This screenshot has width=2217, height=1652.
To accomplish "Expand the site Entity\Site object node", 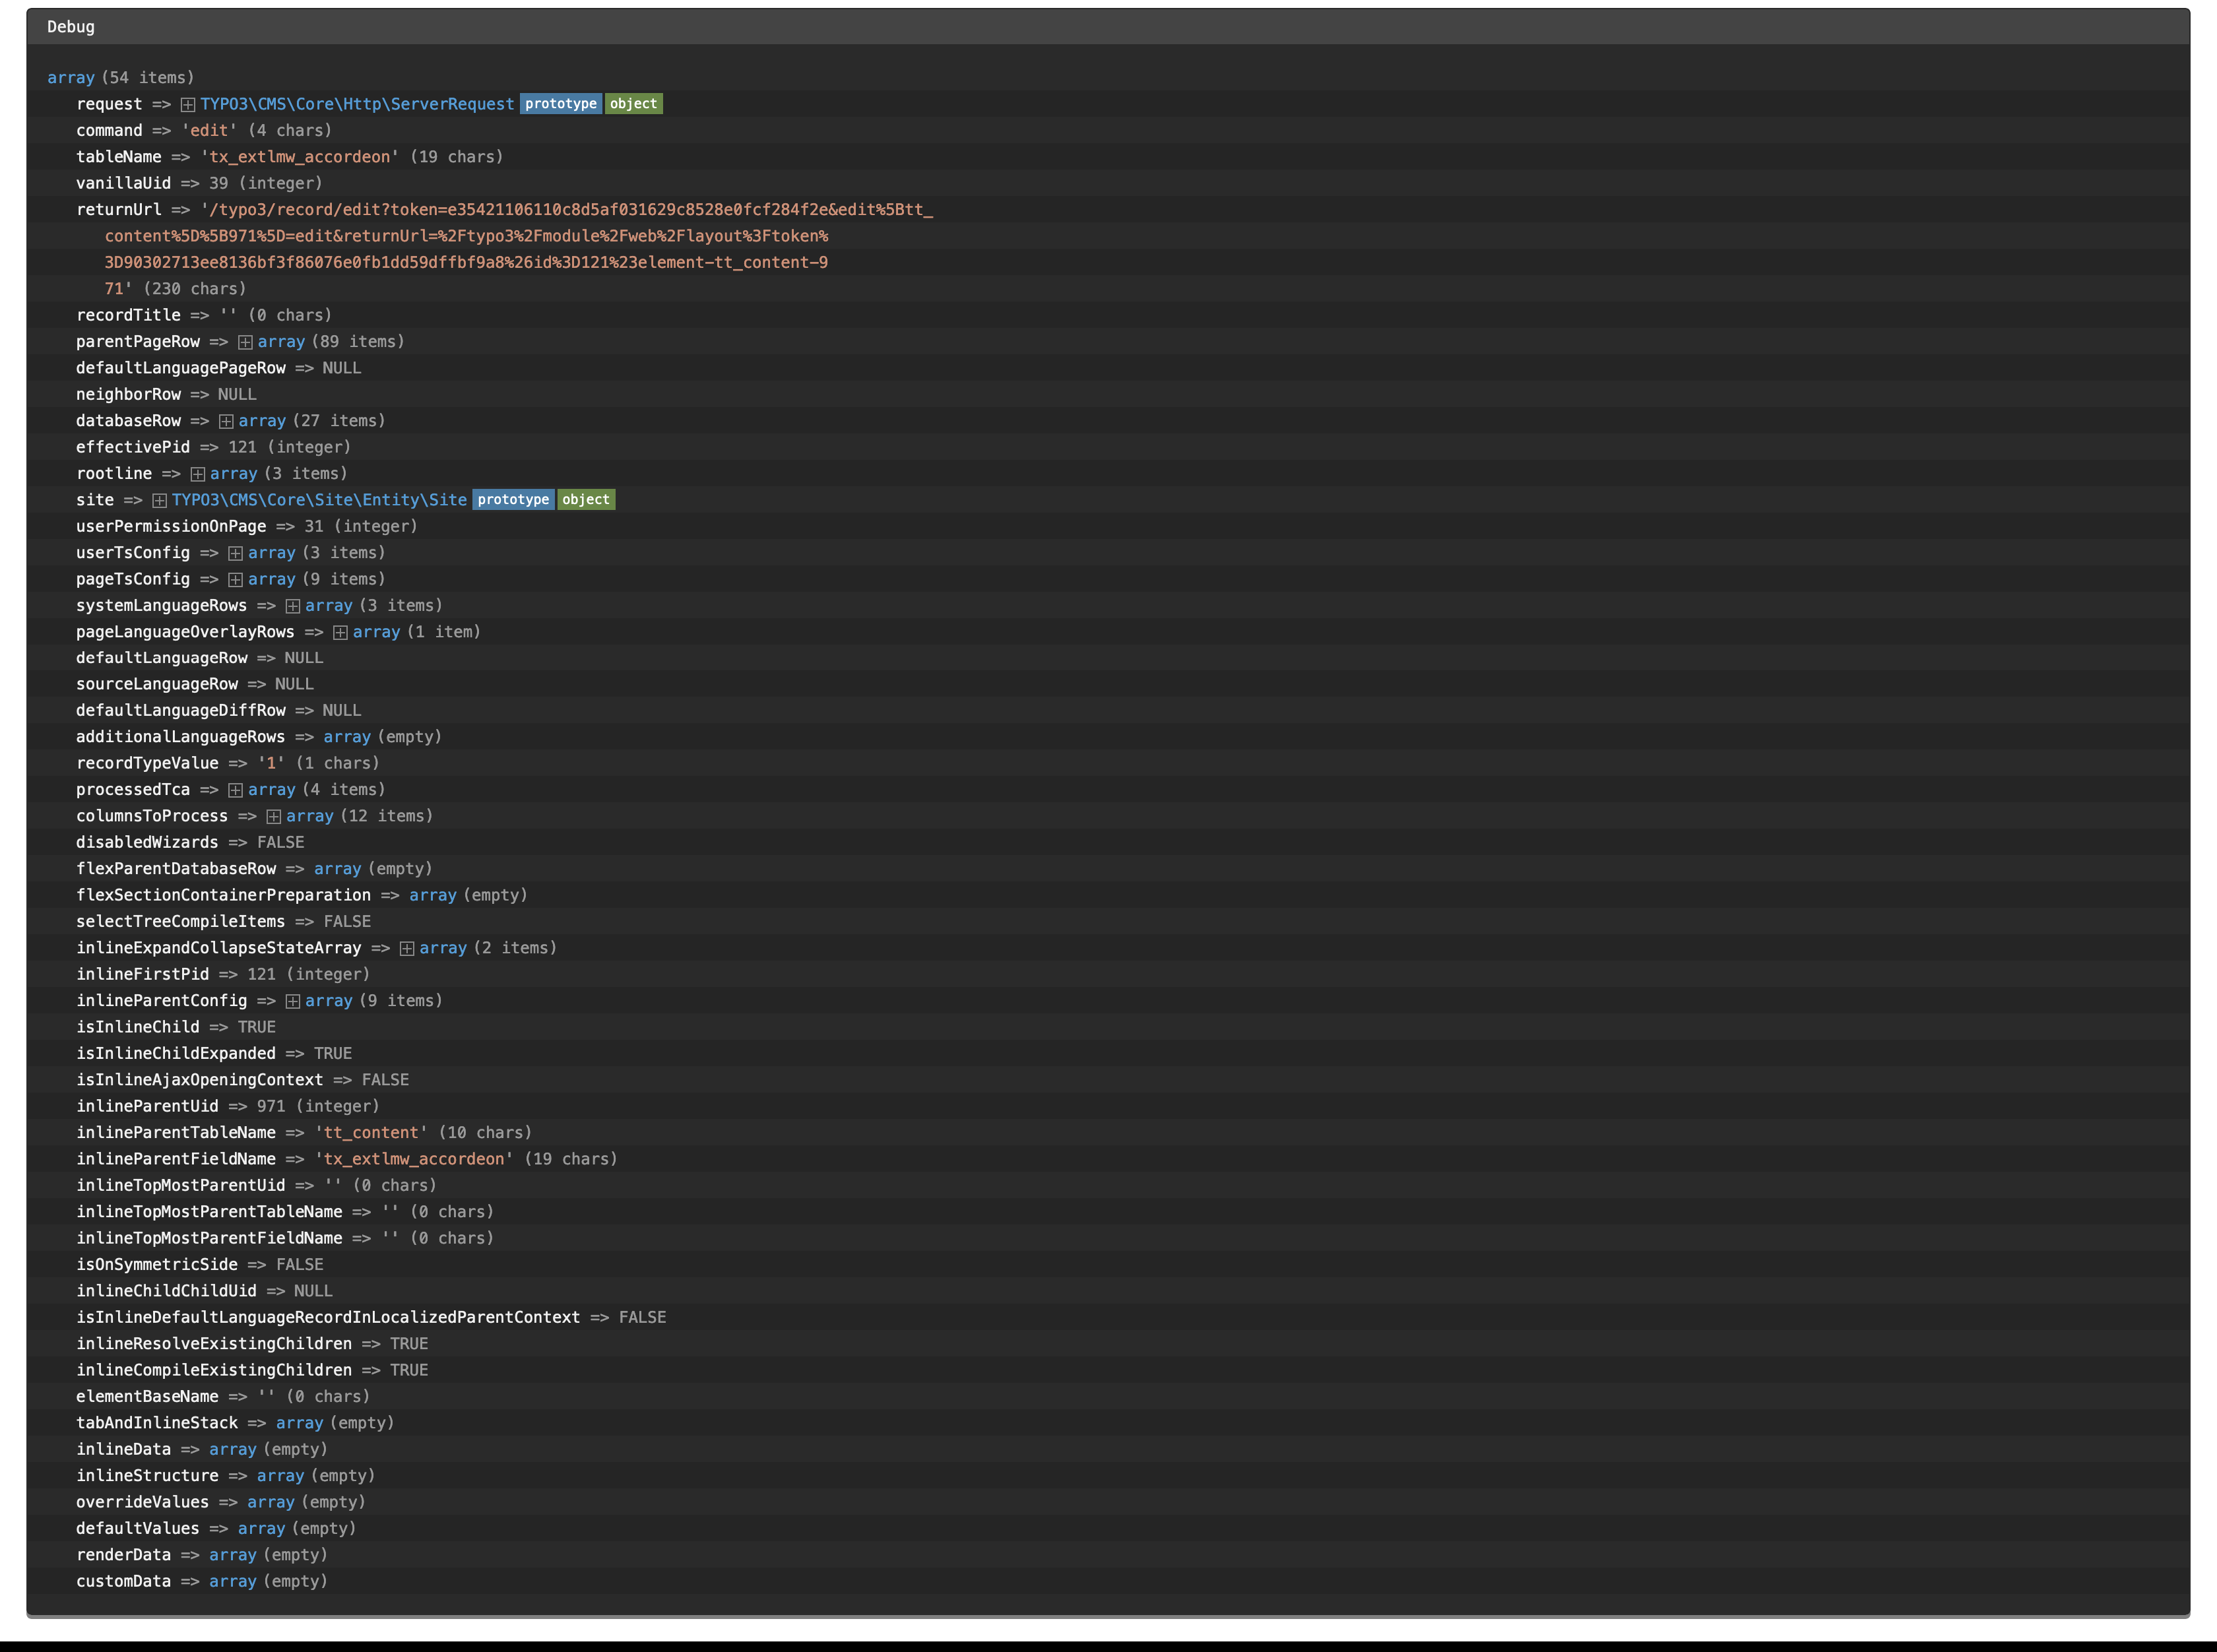I will (x=159, y=500).
